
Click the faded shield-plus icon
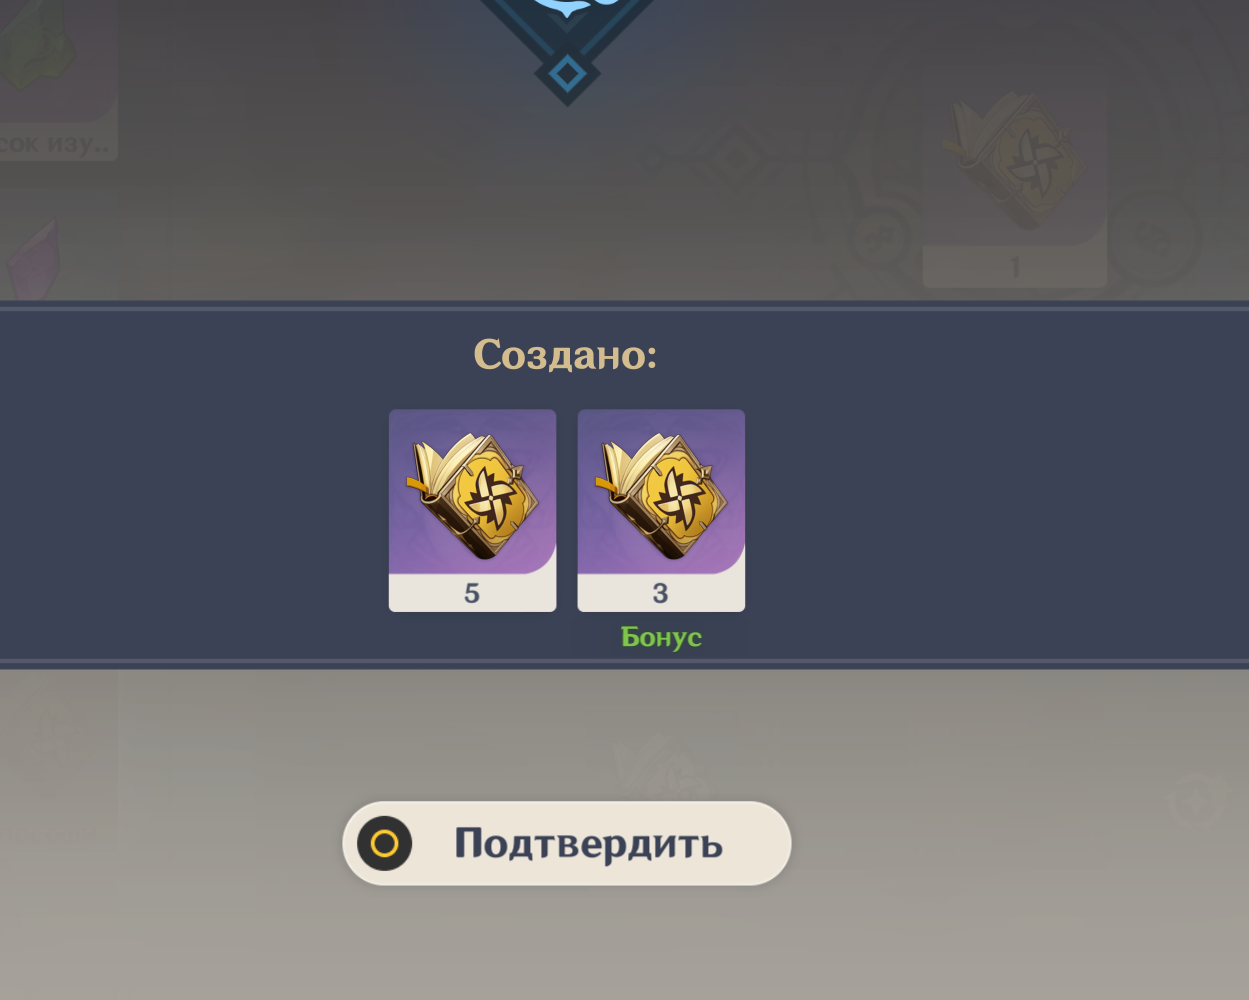coord(1196,800)
